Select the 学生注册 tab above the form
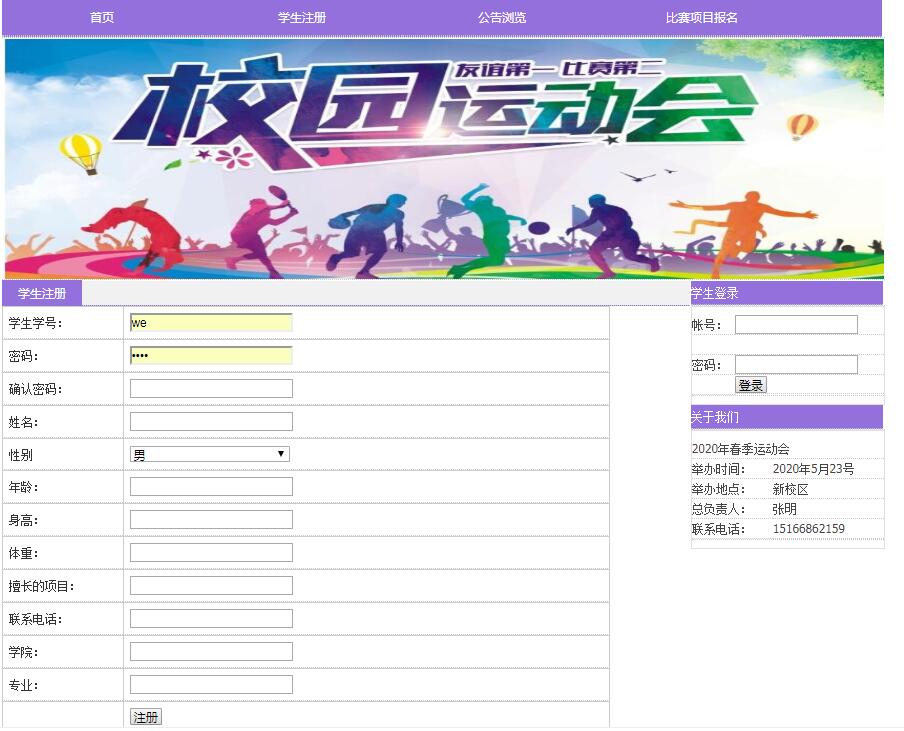This screenshot has width=904, height=731. 42,293
